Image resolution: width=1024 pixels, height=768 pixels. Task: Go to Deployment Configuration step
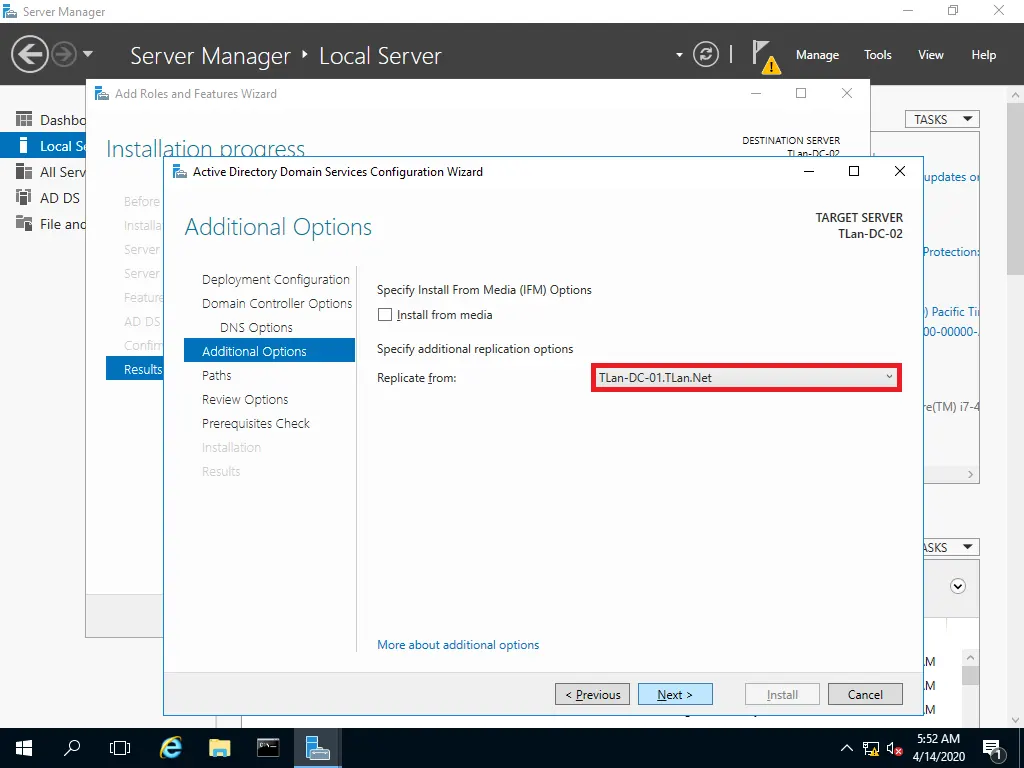click(276, 280)
